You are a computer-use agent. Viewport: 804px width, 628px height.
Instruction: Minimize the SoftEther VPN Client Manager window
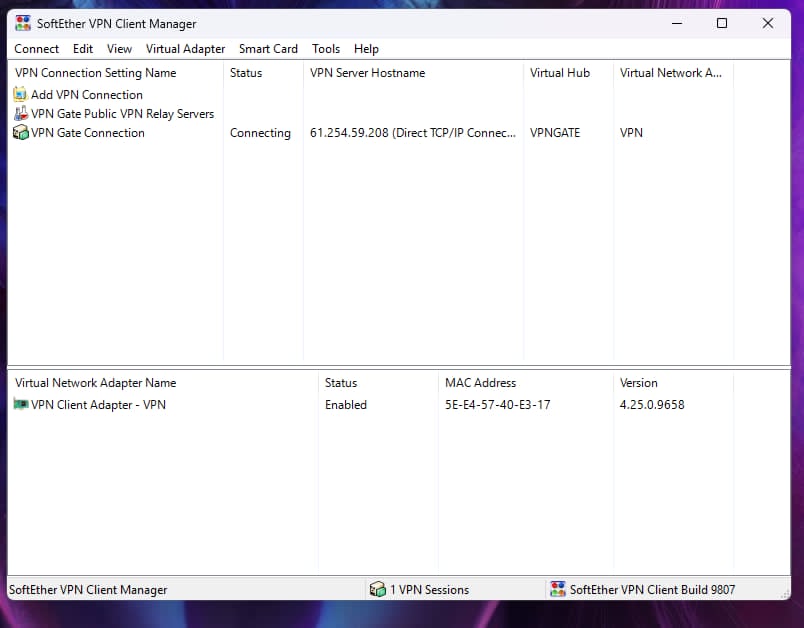pyautogui.click(x=677, y=23)
